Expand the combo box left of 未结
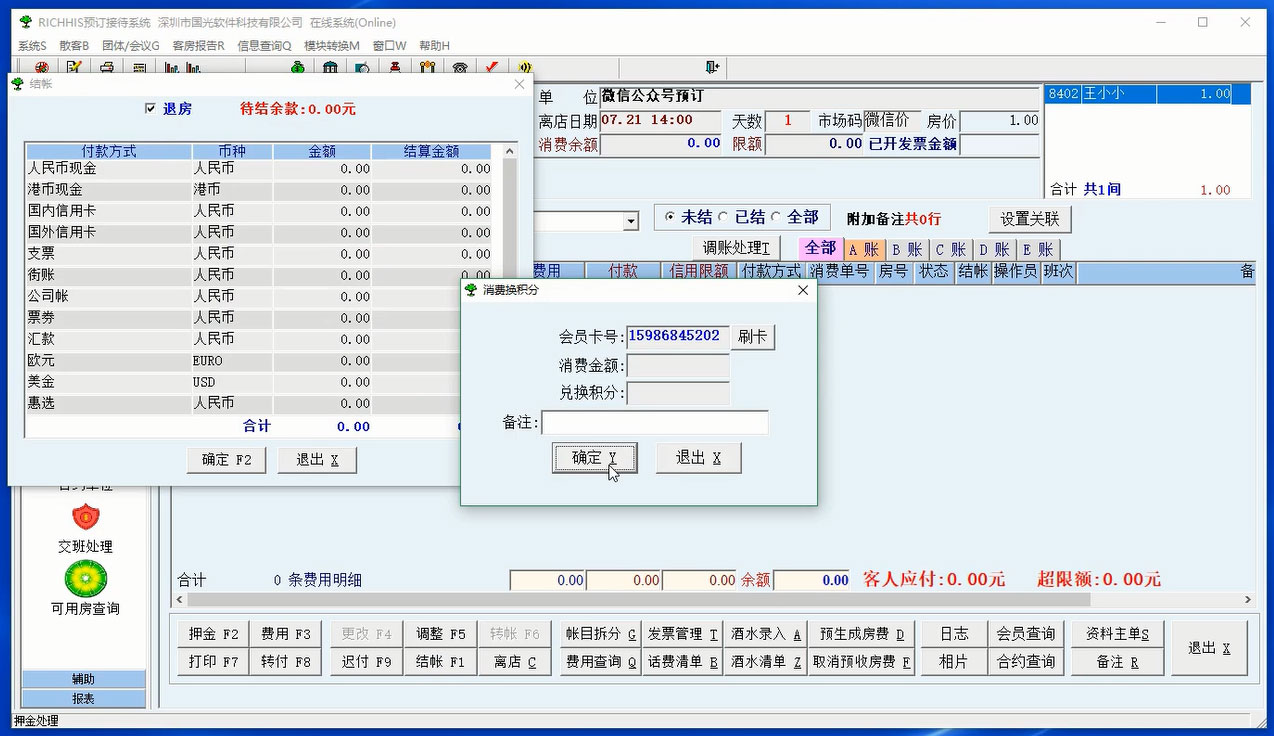Image resolution: width=1274 pixels, height=736 pixels. tap(631, 221)
